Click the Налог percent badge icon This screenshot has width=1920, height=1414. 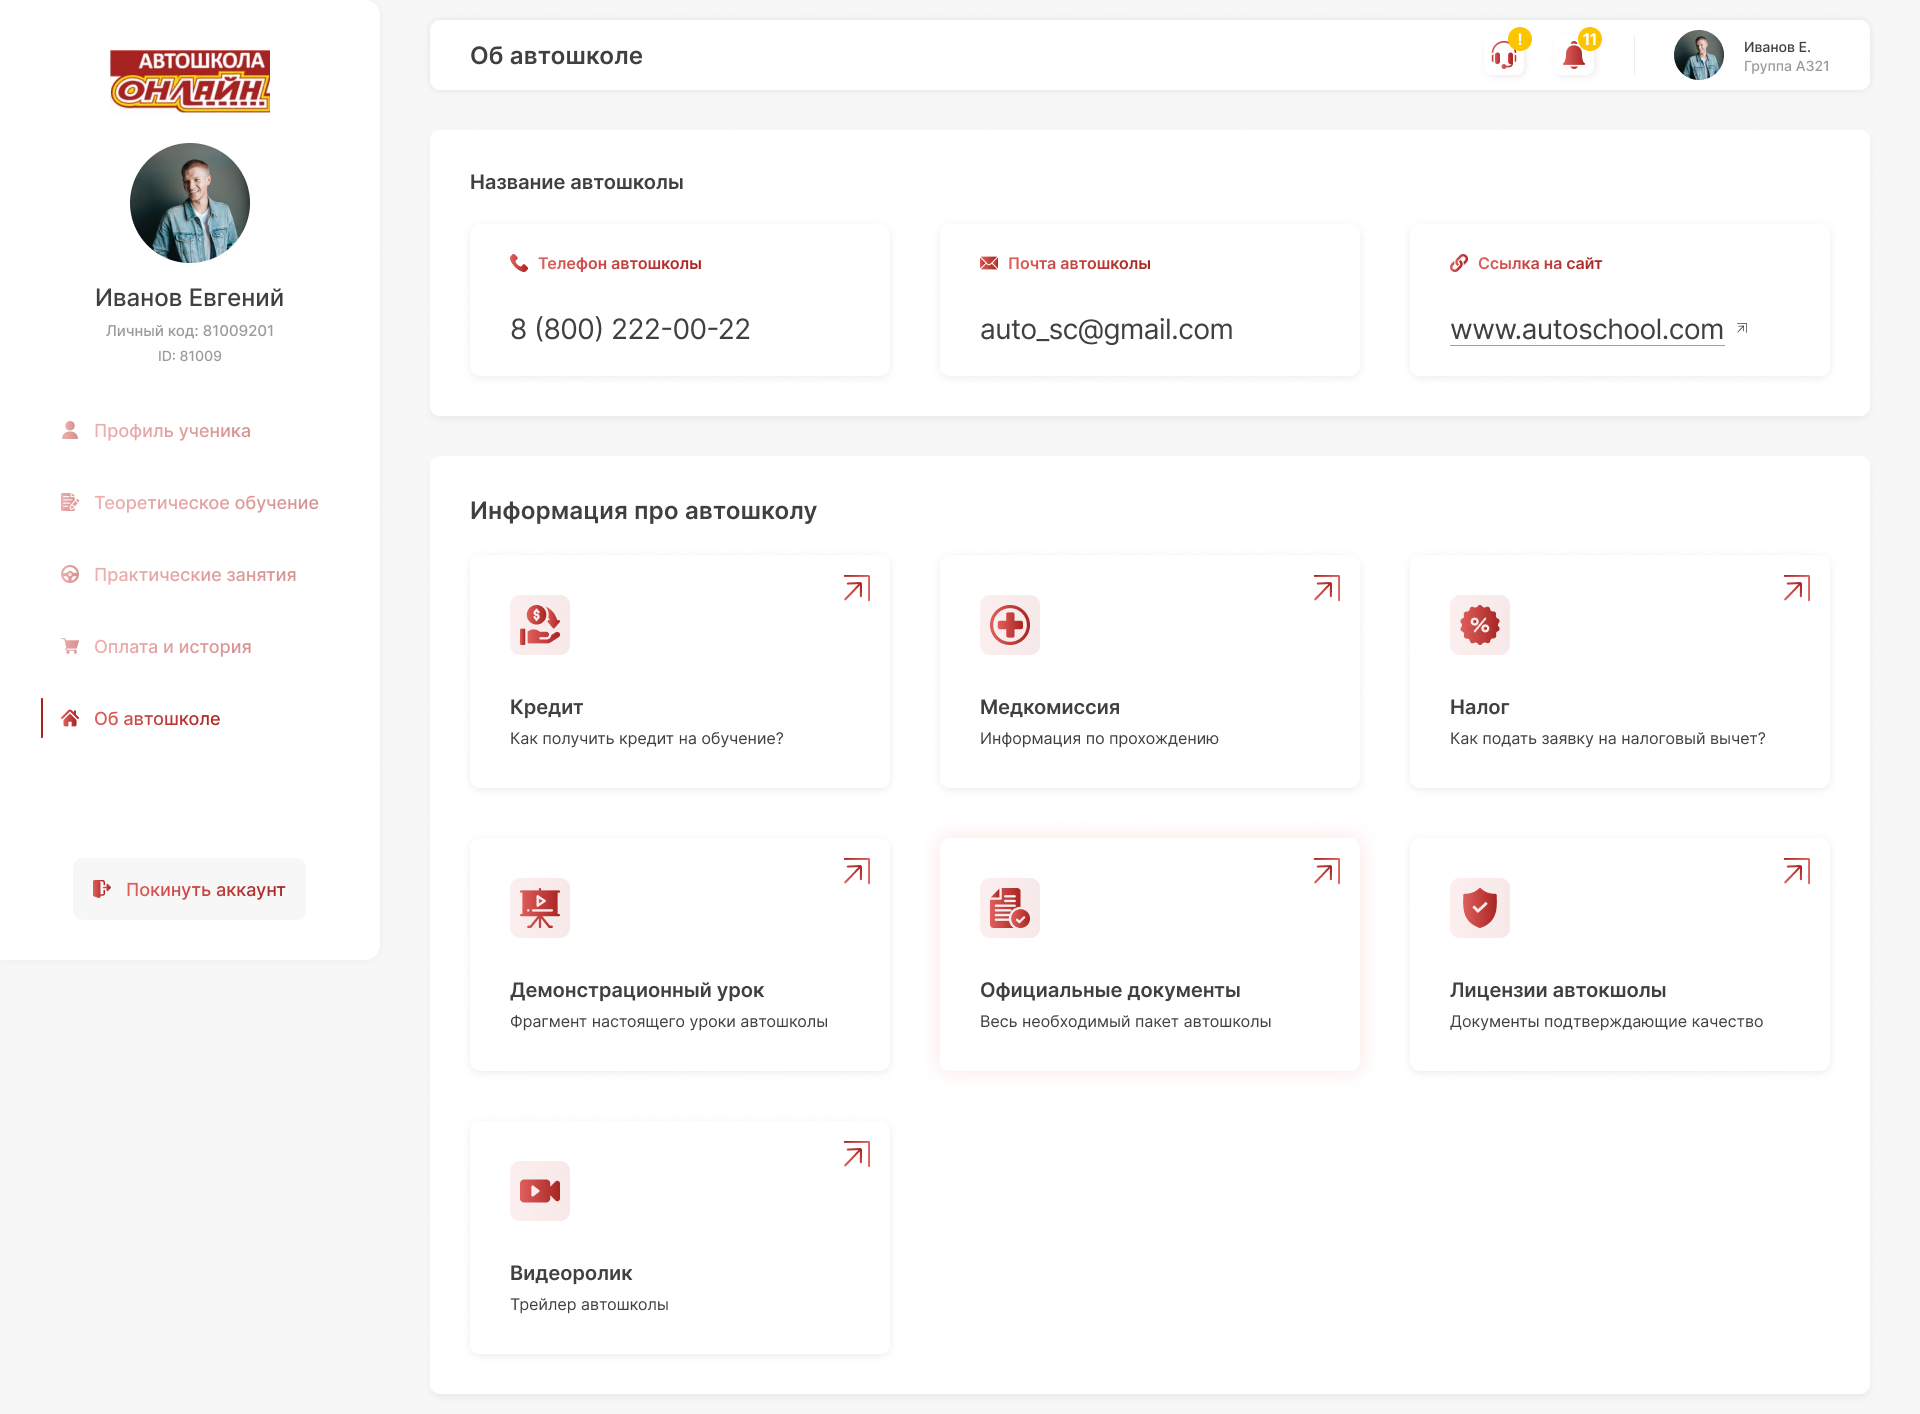pos(1480,625)
